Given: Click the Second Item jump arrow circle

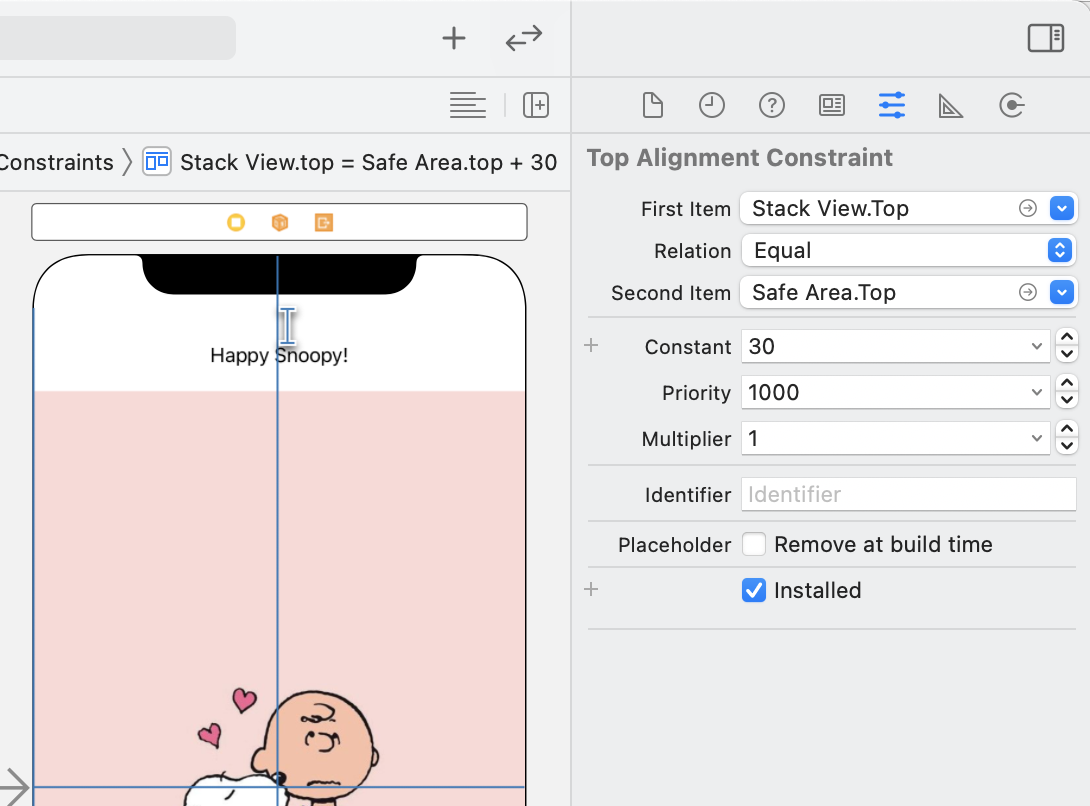Looking at the screenshot, I should point(1027,292).
